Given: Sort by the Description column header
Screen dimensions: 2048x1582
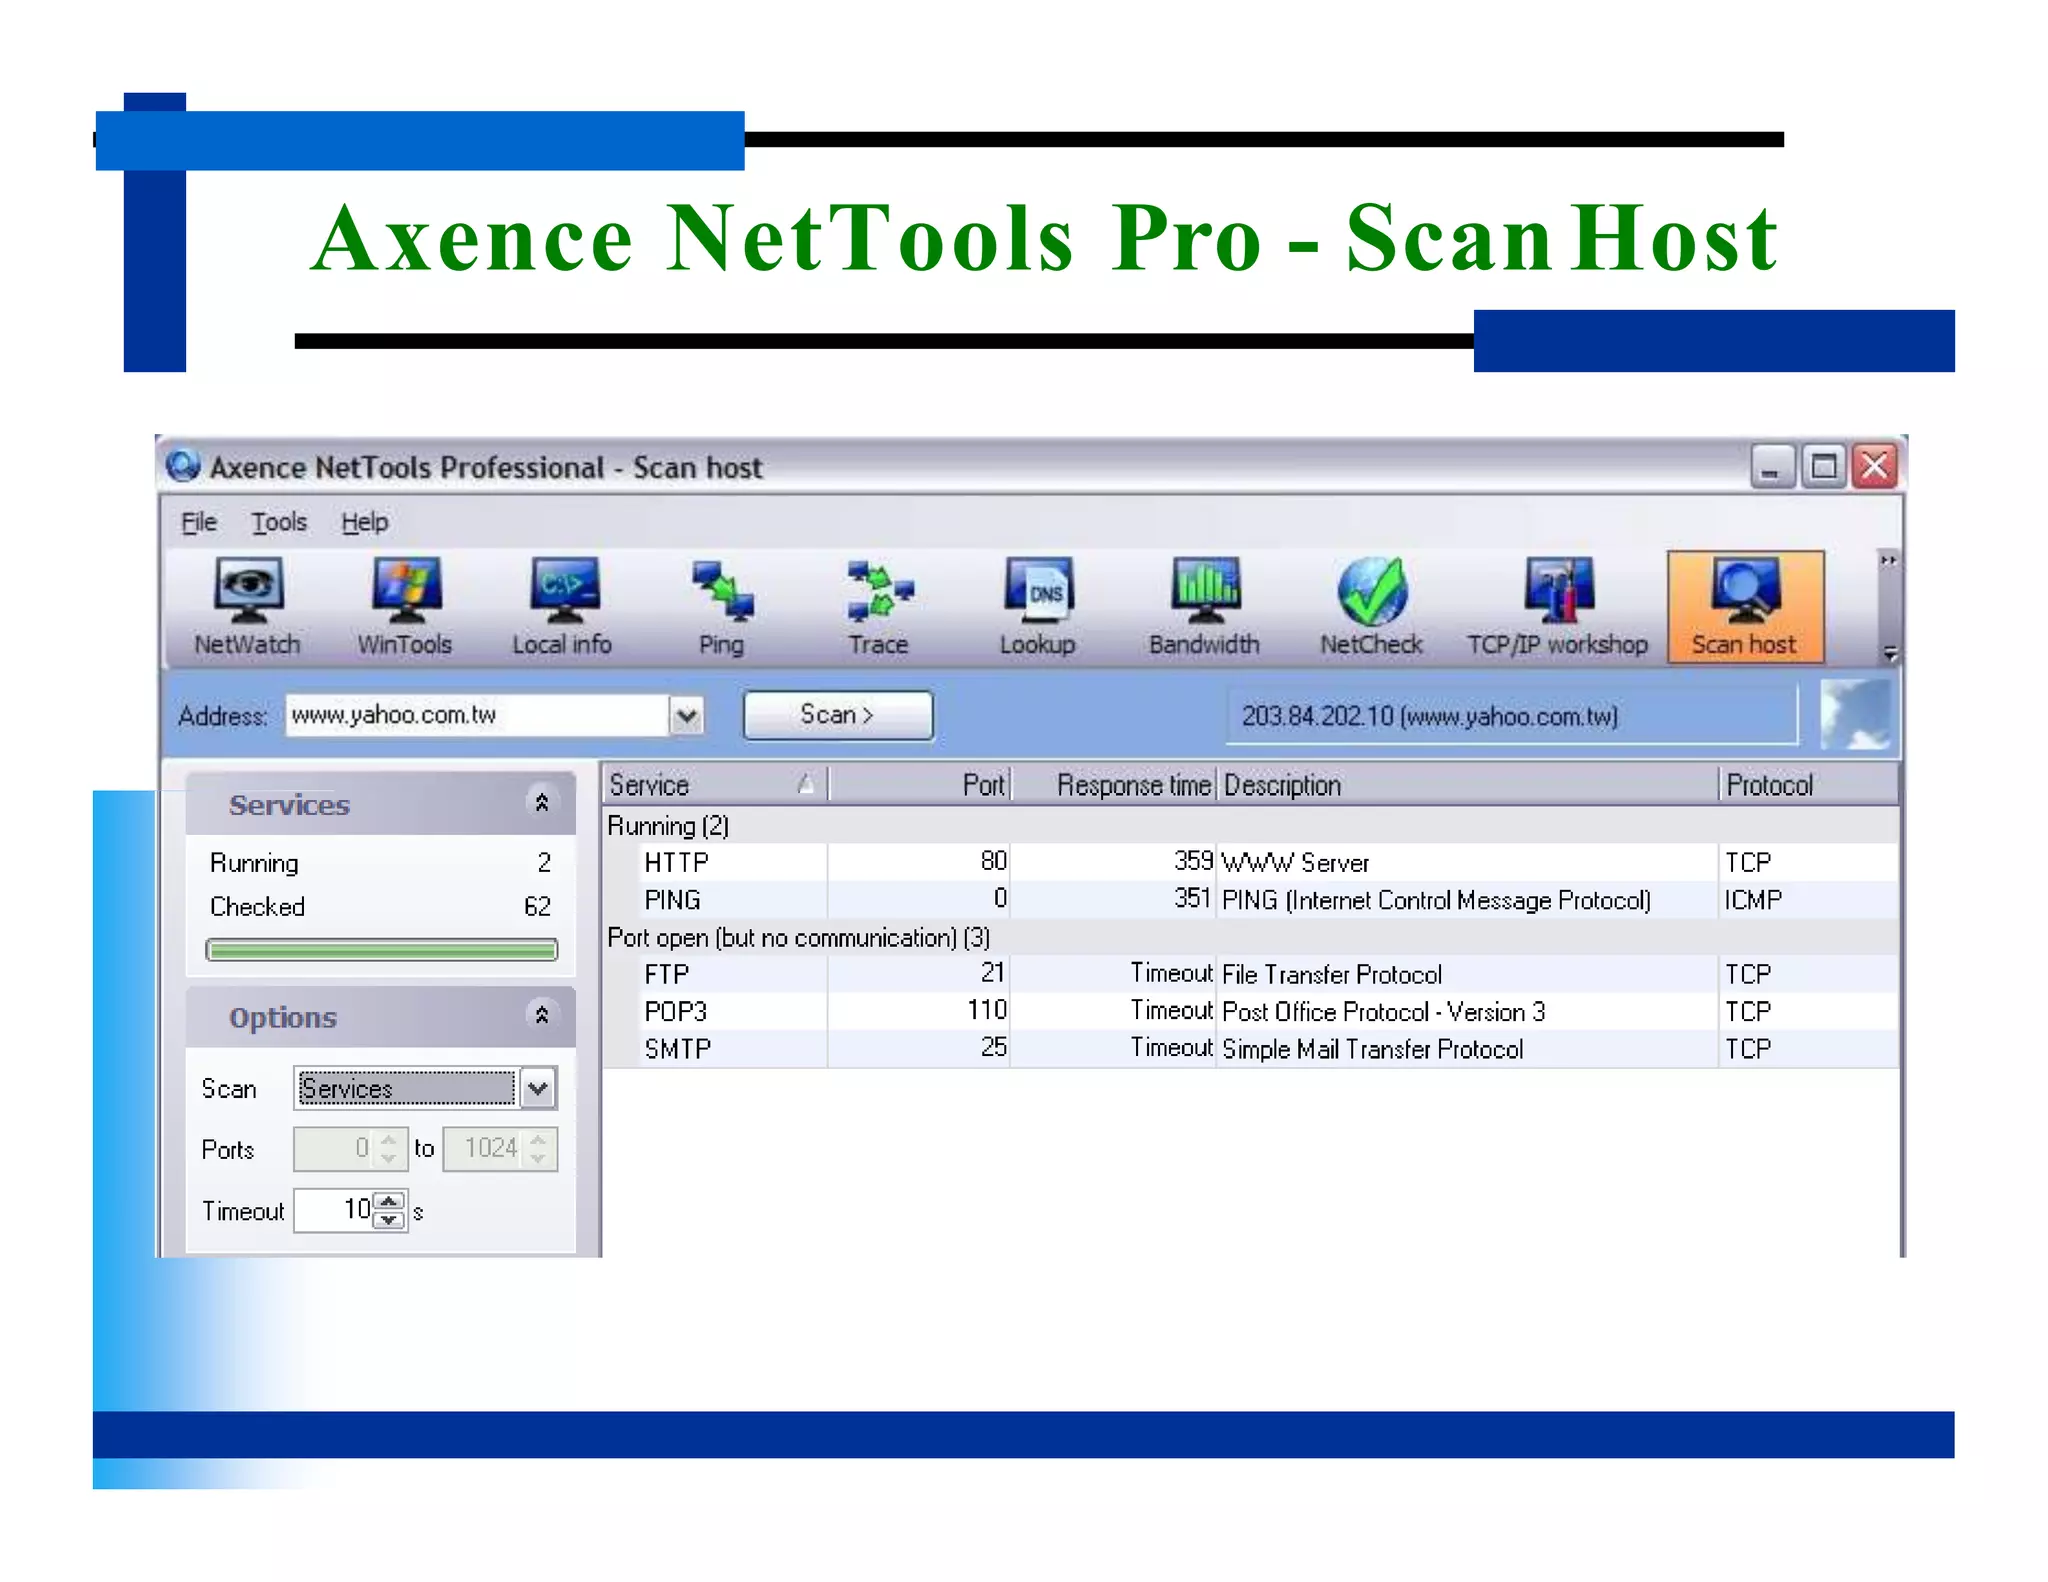Looking at the screenshot, I should coord(1468,785).
